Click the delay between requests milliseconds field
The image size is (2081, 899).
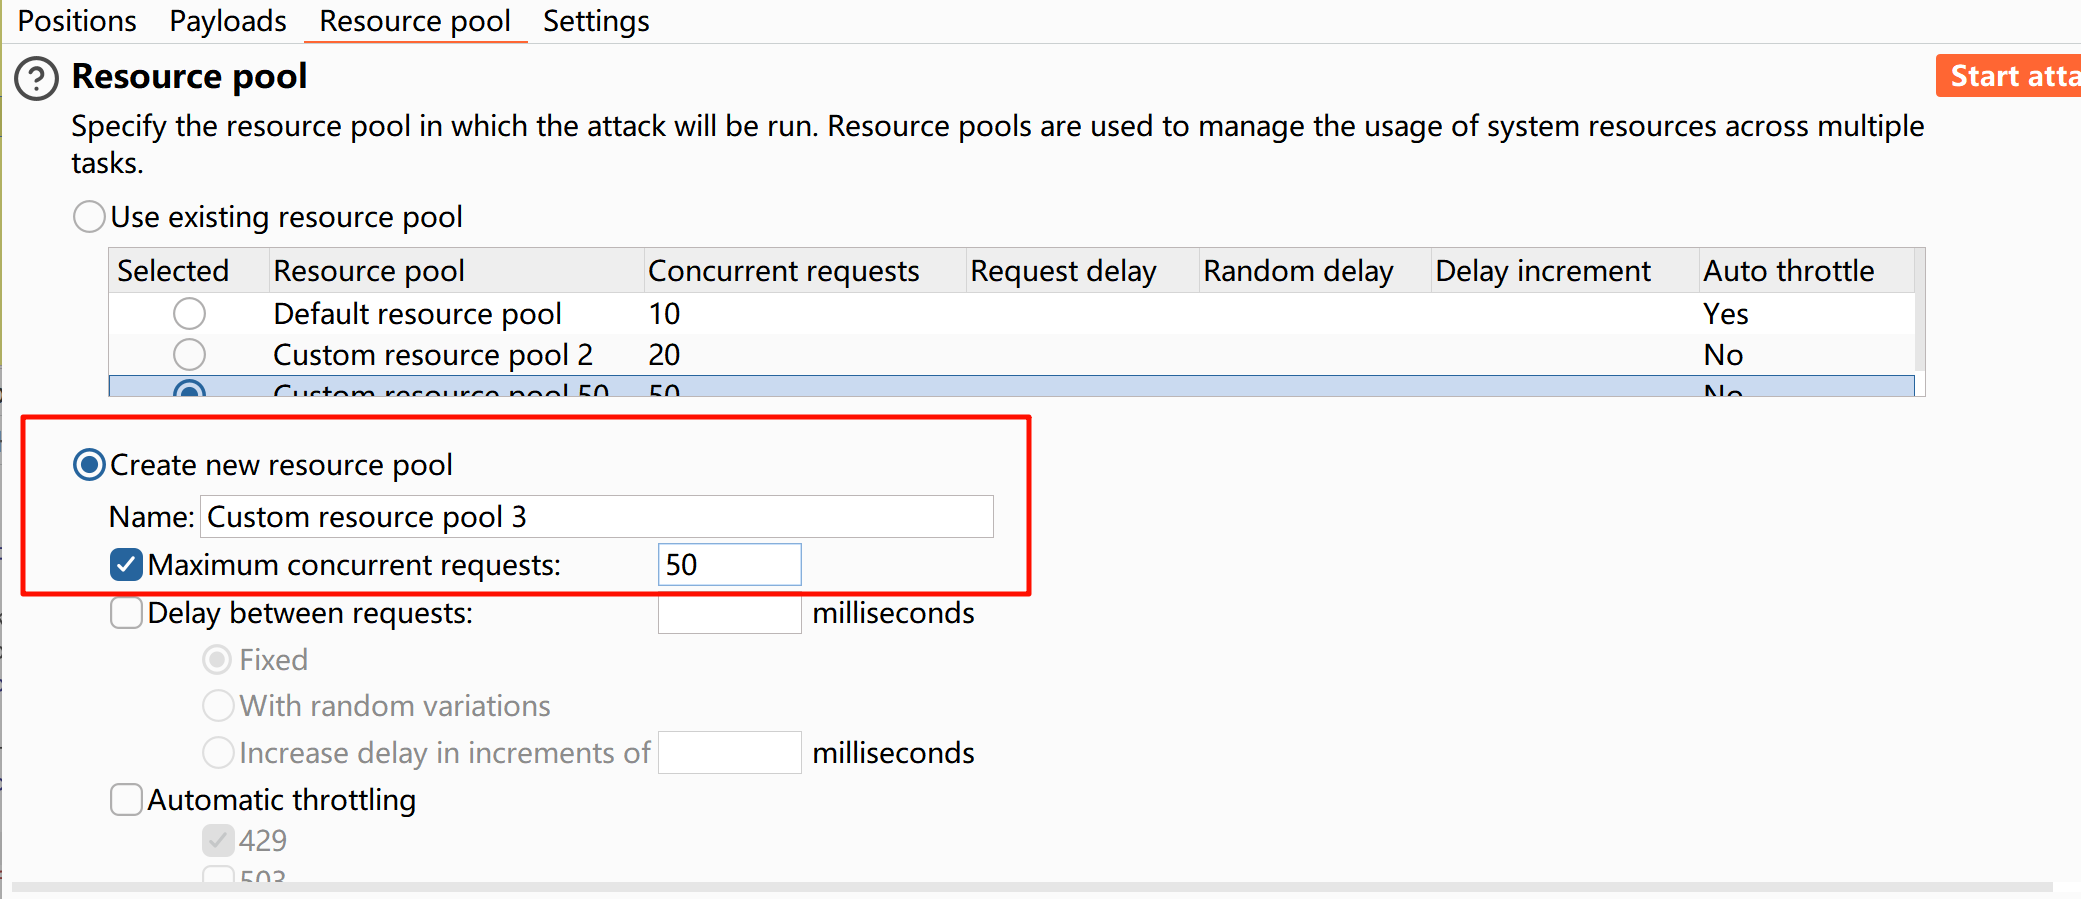pos(730,613)
